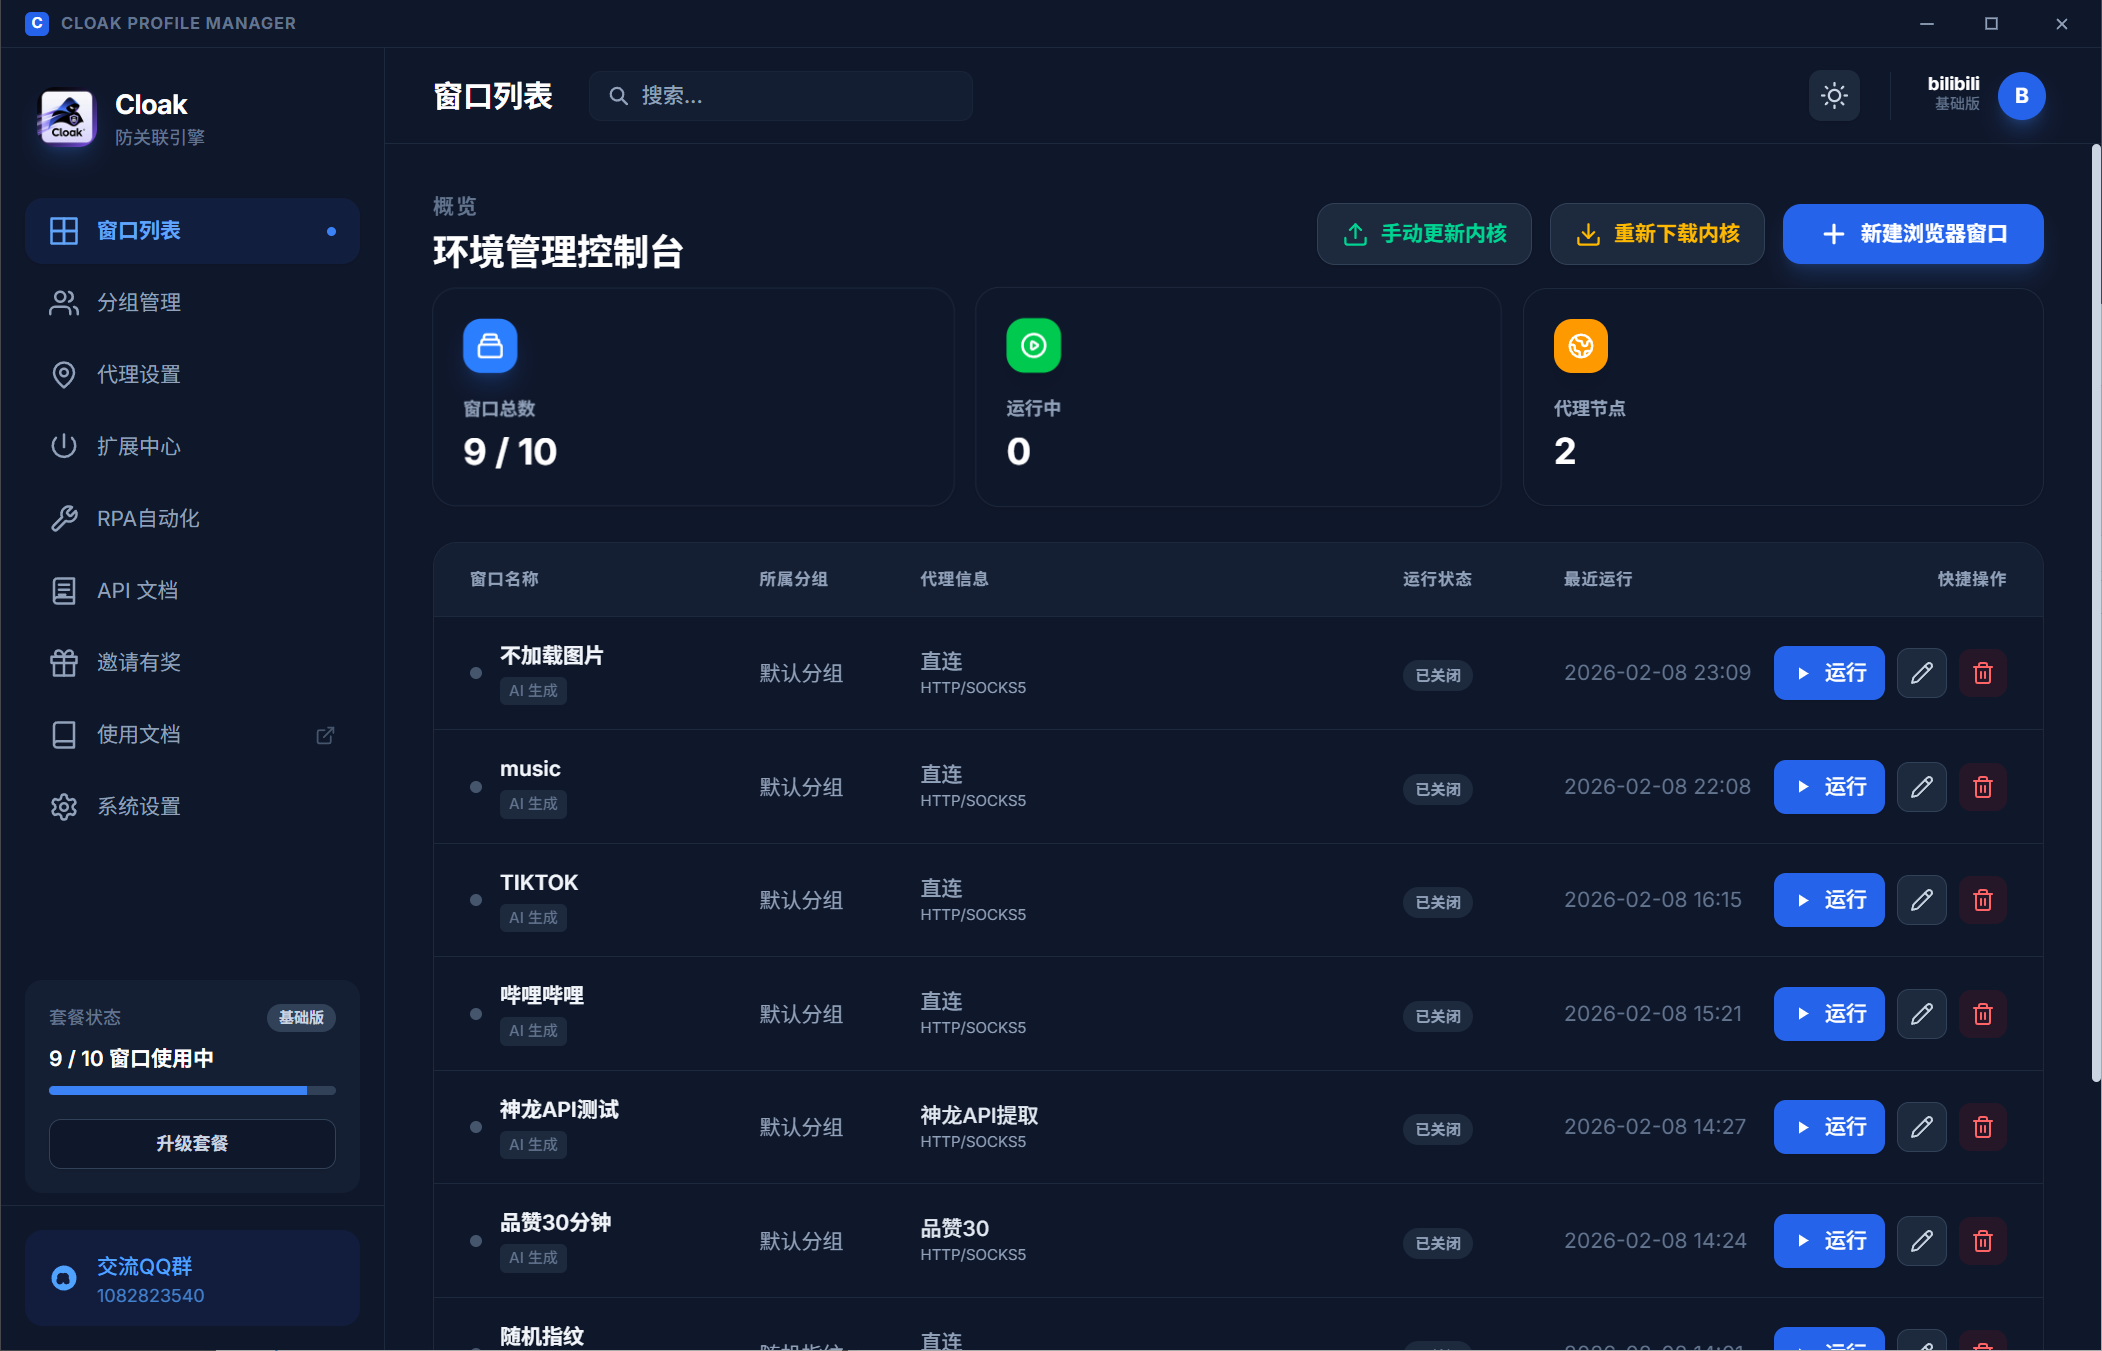Edit the 哔哩哔哩 window with pencil icon
The width and height of the screenshot is (2102, 1351).
[1921, 1014]
